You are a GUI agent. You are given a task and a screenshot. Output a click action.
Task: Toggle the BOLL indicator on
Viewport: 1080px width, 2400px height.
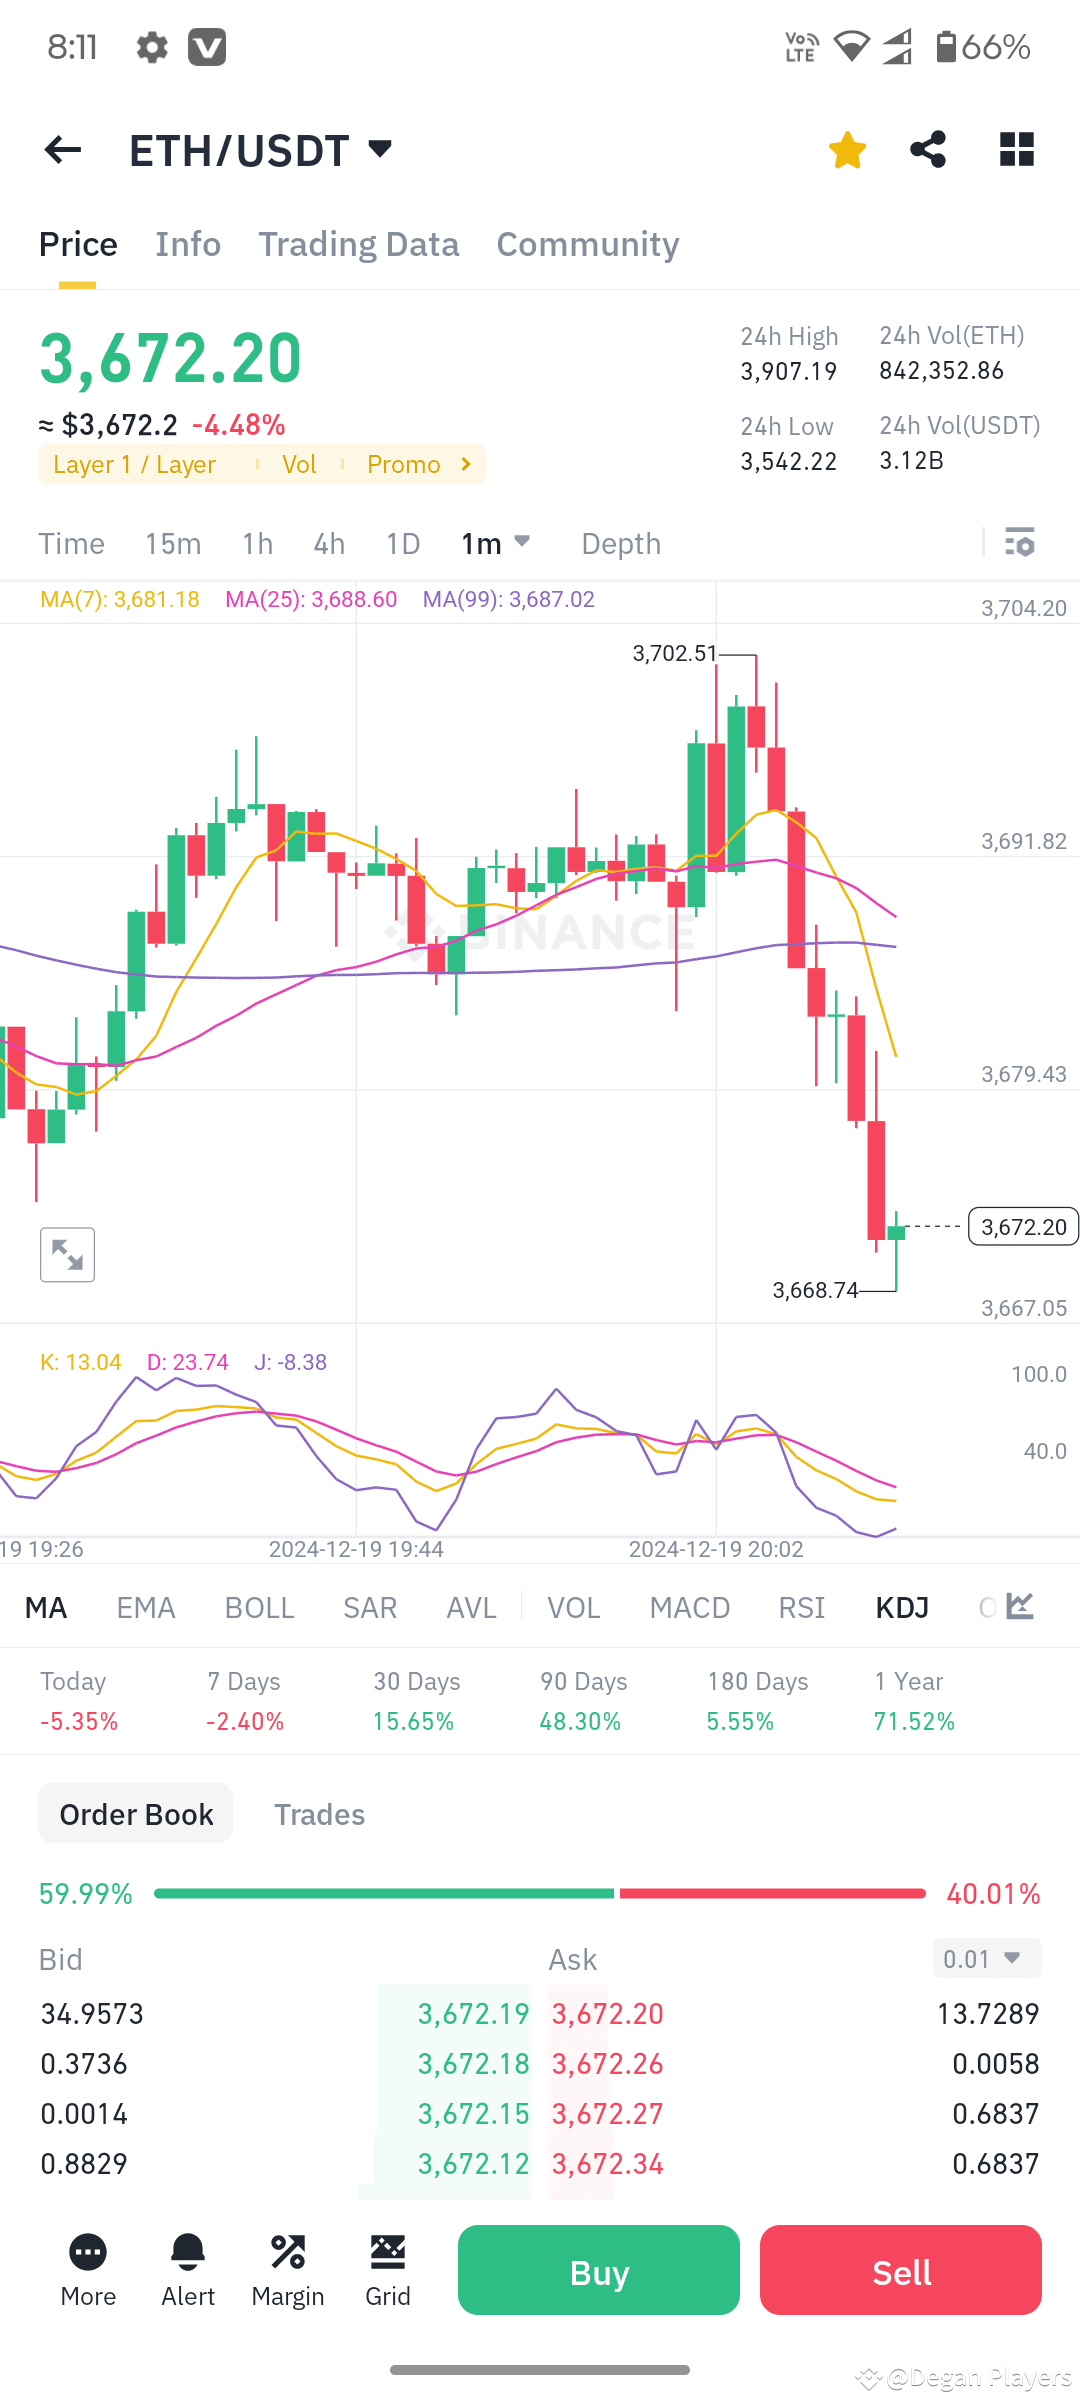(259, 1607)
